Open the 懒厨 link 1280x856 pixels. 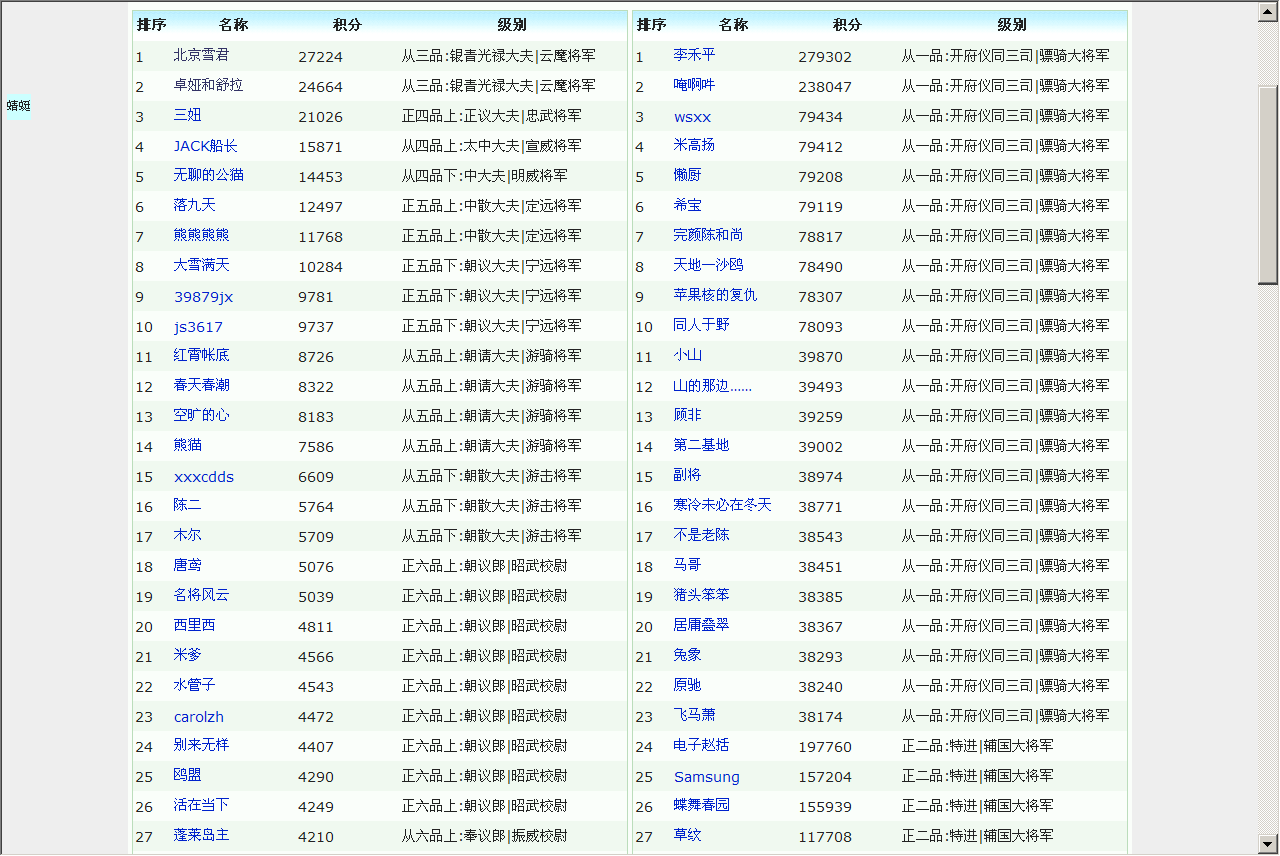pyautogui.click(x=688, y=175)
